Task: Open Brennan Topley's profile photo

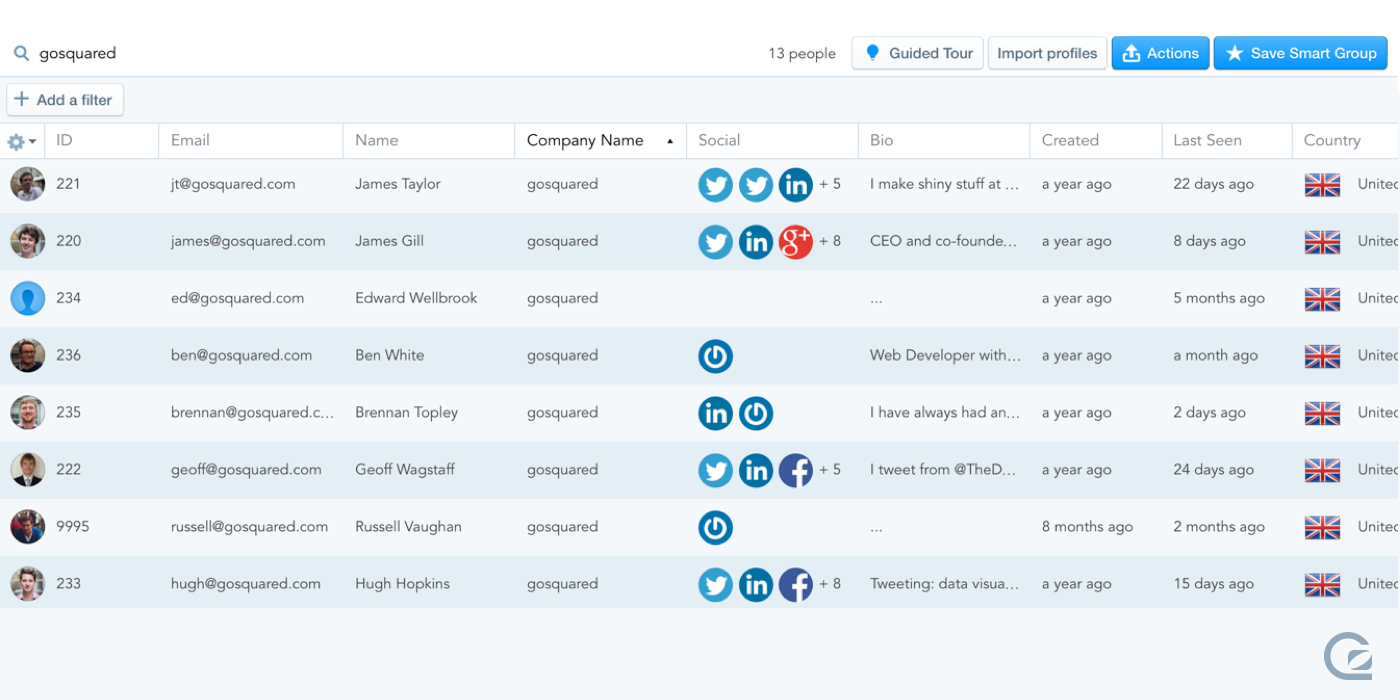Action: pos(28,412)
